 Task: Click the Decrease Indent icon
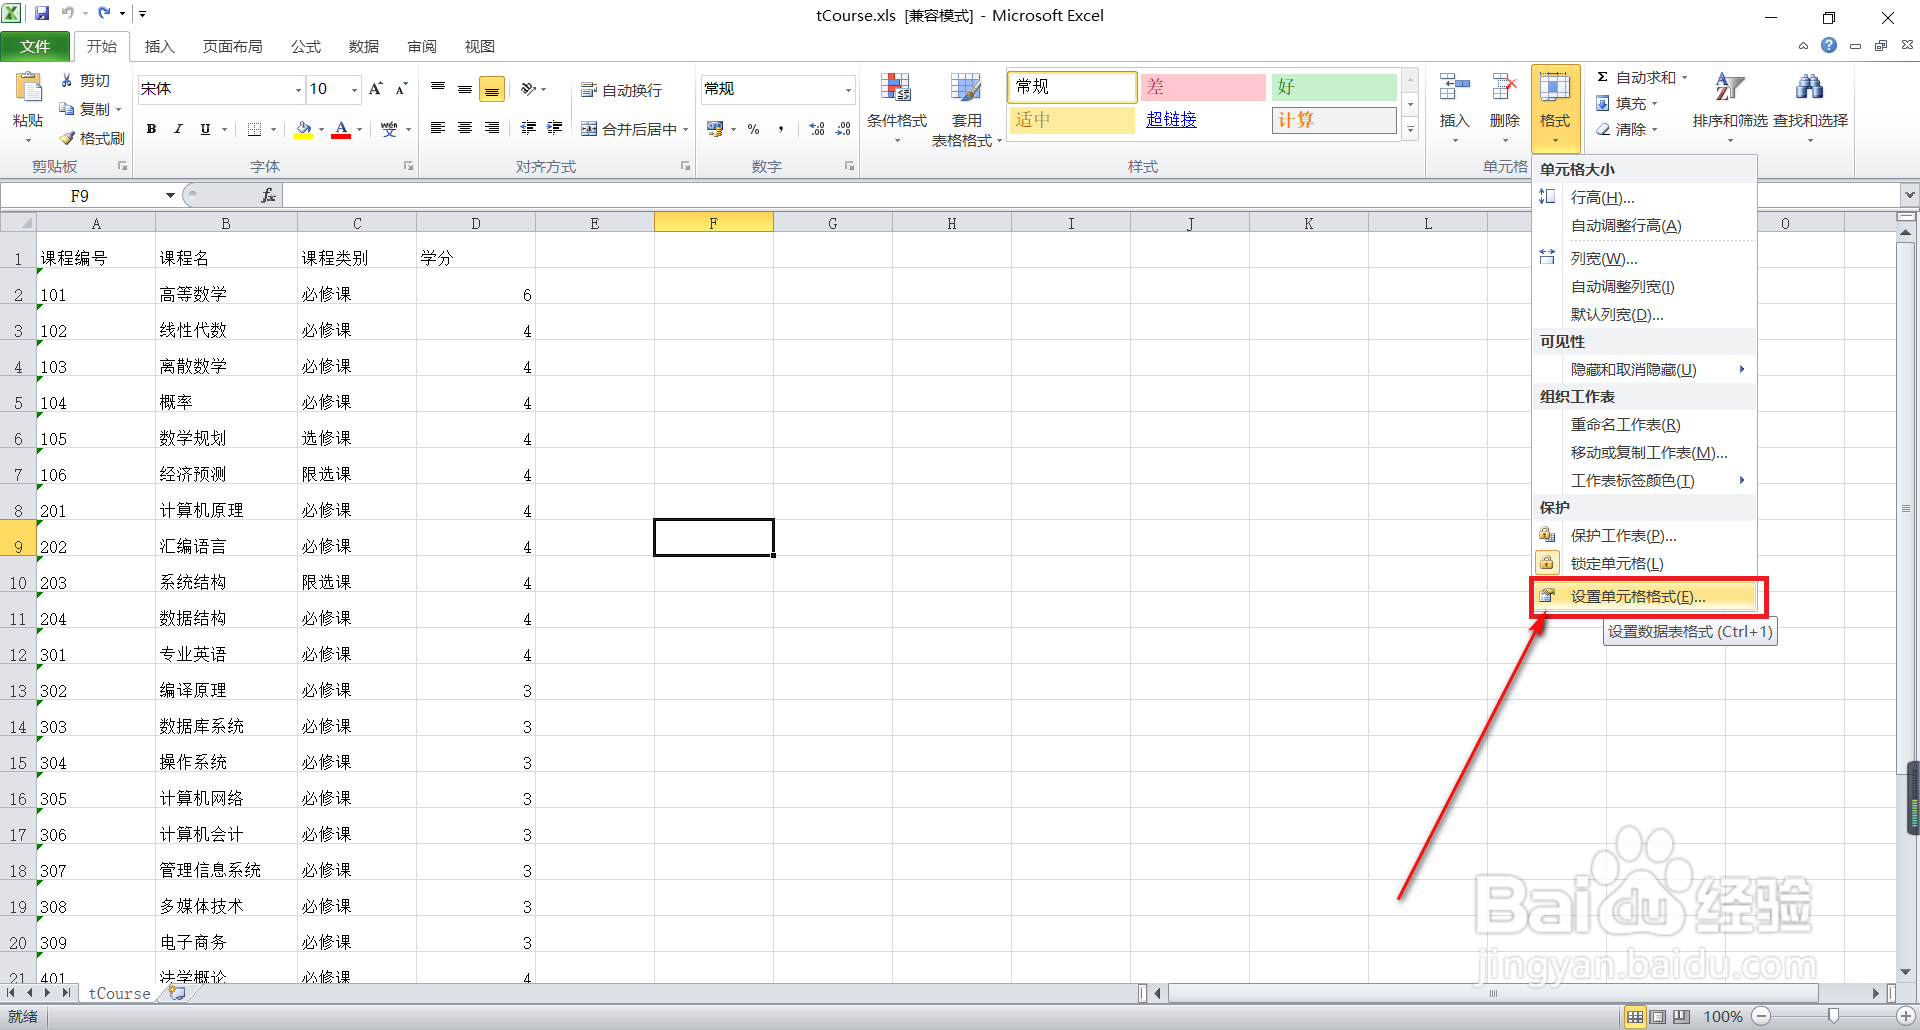528,128
